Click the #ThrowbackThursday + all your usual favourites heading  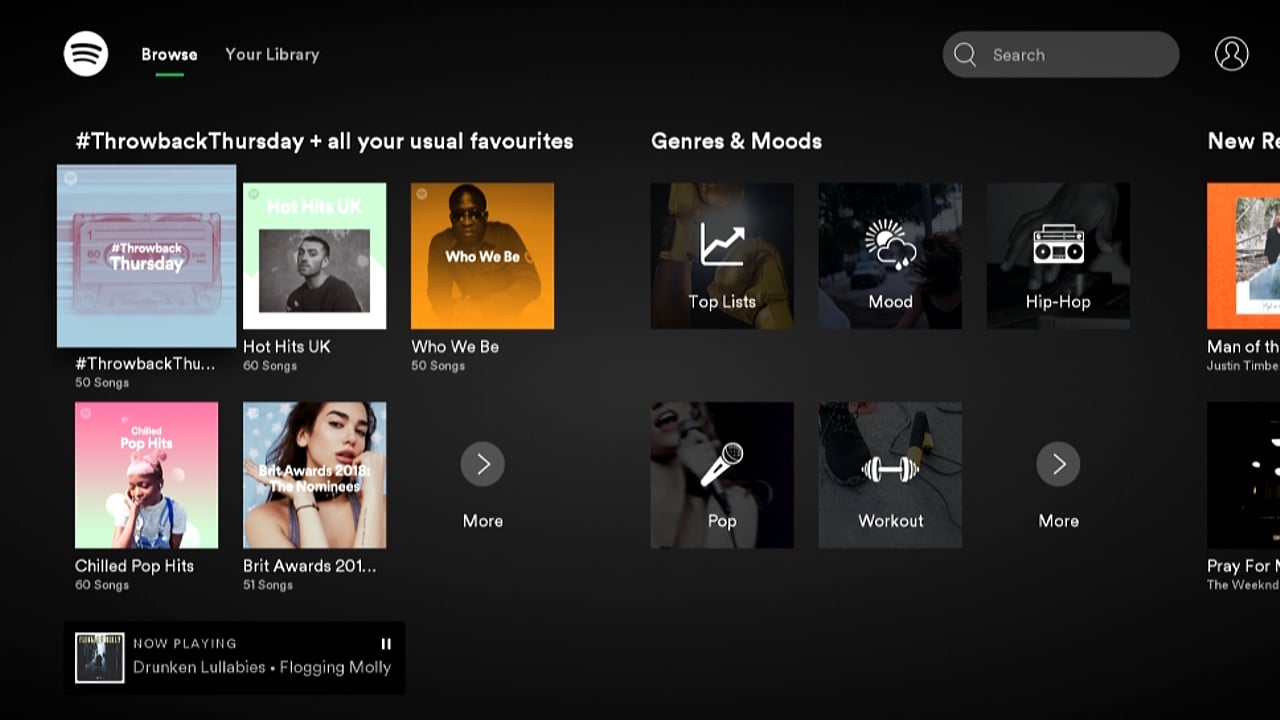[x=324, y=141]
